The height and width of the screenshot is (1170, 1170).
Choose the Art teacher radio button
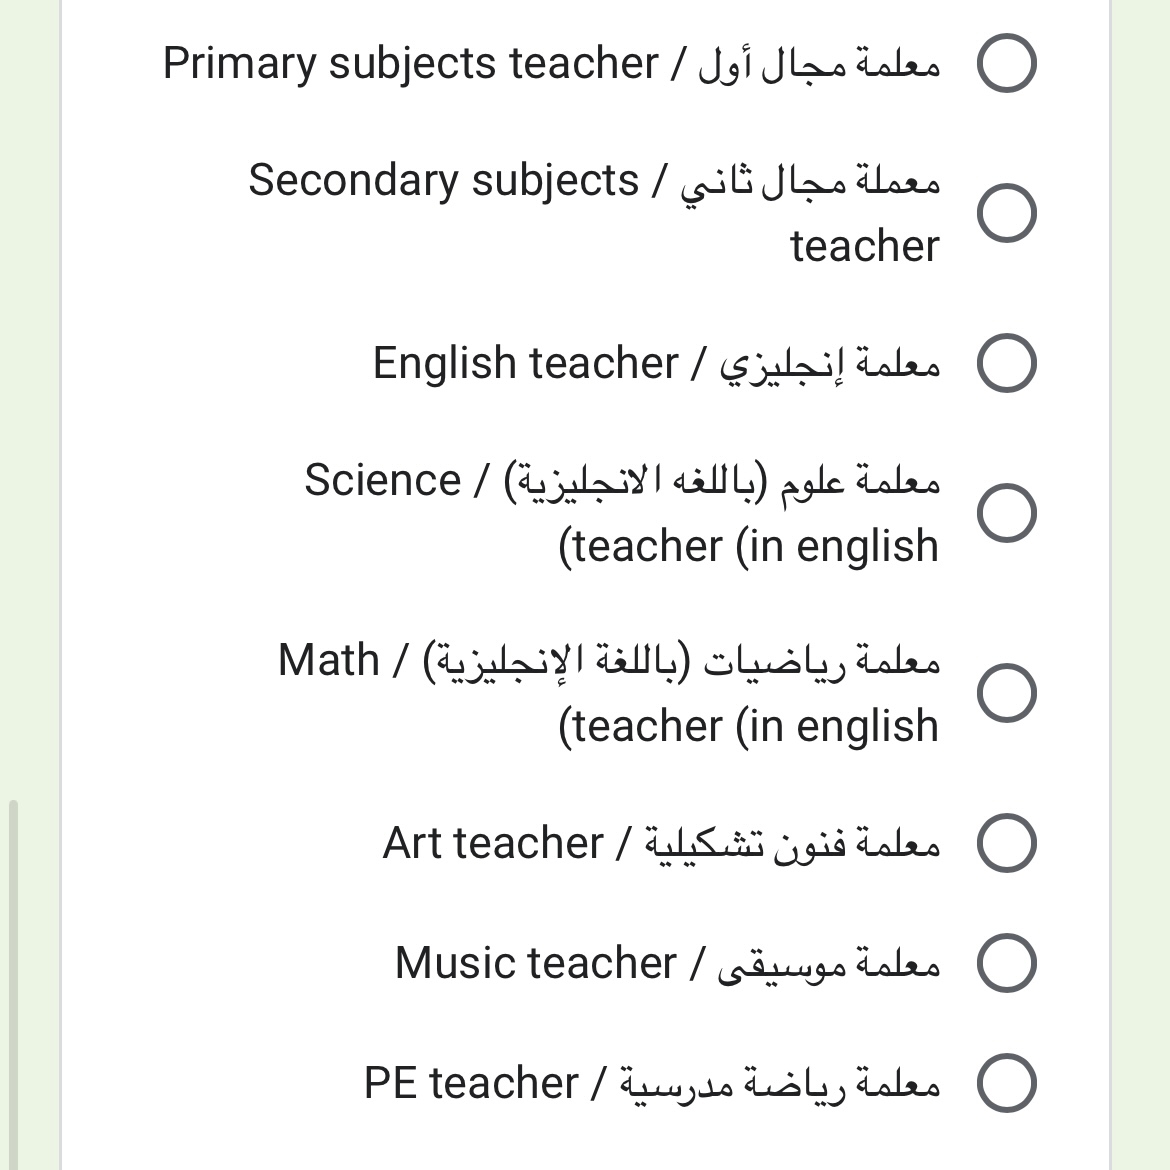pos(1007,843)
